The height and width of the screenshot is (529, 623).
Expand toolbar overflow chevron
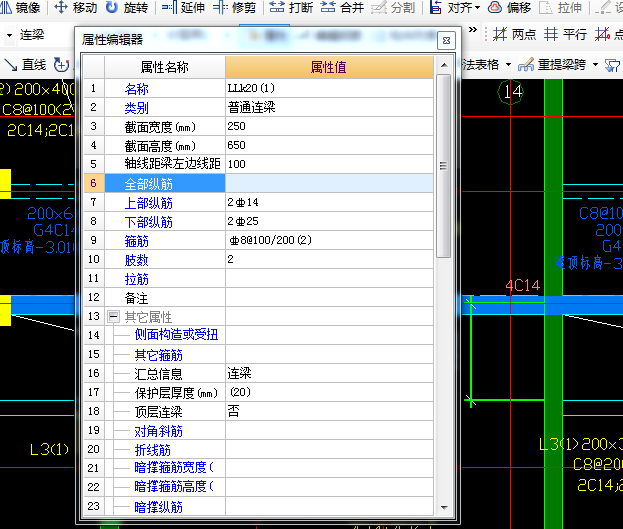pyautogui.click(x=472, y=30)
